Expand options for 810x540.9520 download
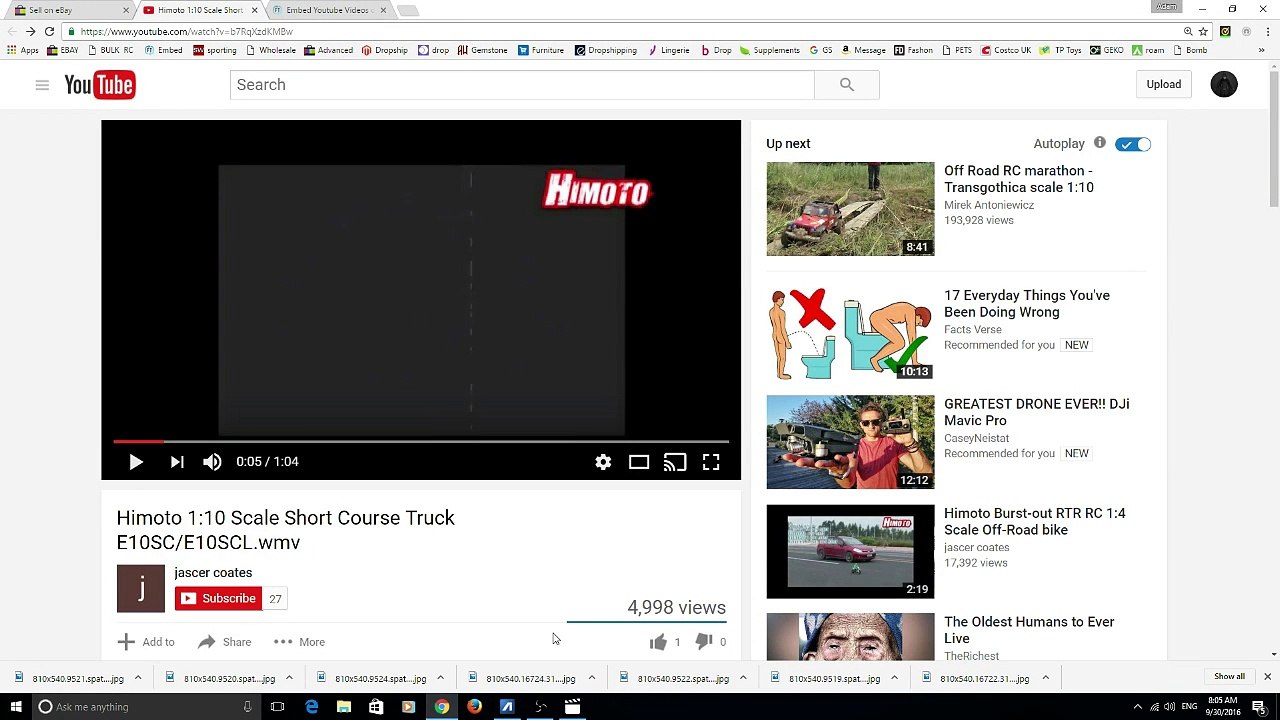 [289, 678]
